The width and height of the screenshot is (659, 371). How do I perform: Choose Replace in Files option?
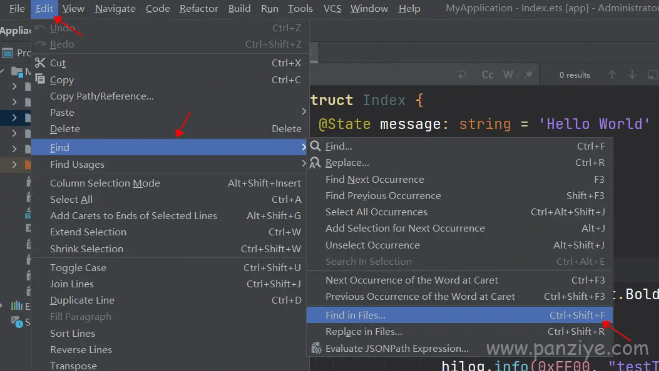coord(459,332)
